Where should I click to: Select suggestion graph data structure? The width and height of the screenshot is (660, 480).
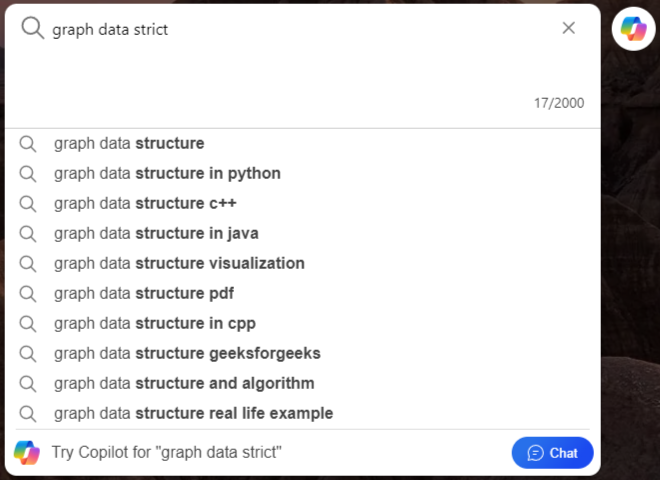129,143
